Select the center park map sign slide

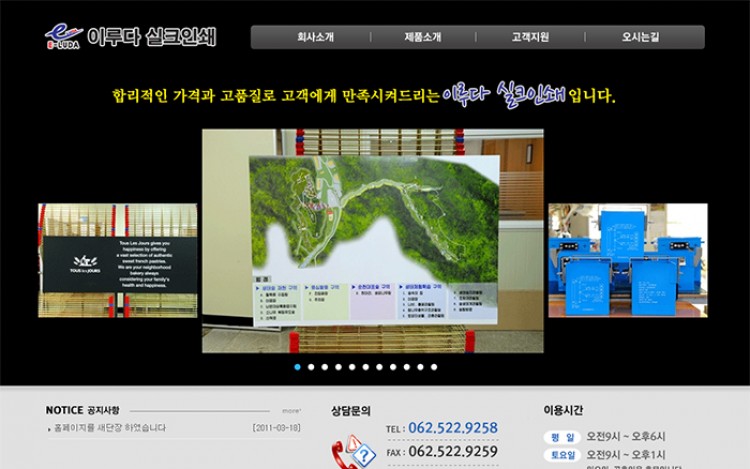coord(373,240)
